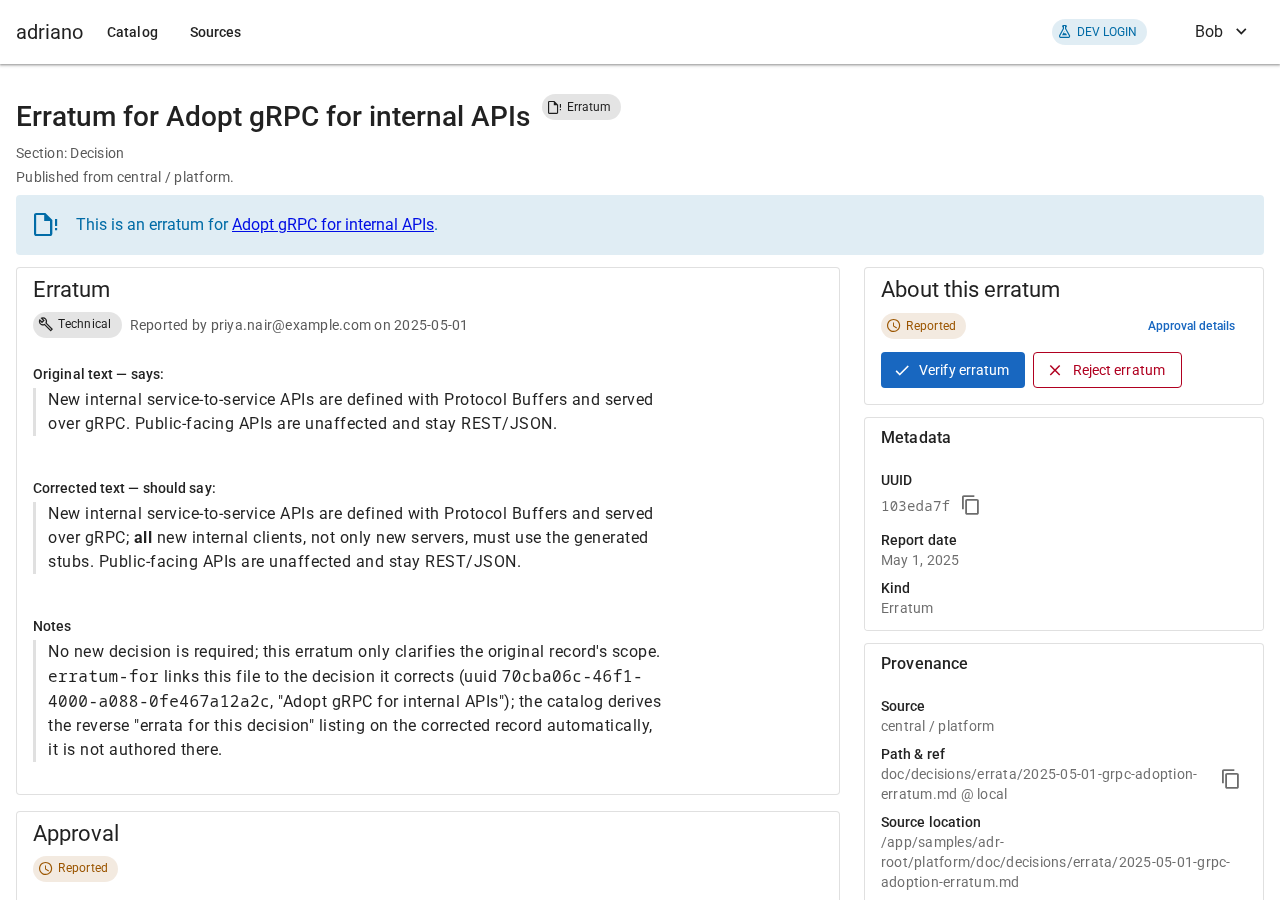Click the flask icon on DEV LOGIN
Viewport: 1280px width, 900px height.
coord(1064,32)
